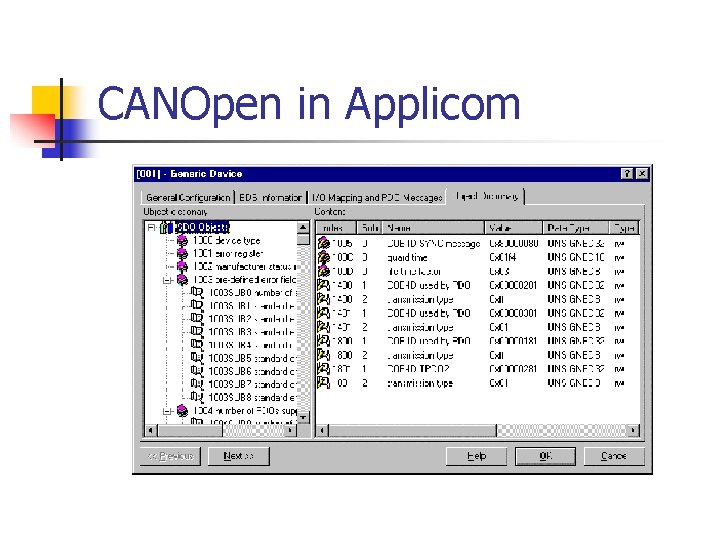Image resolution: width=720 pixels, height=540 pixels.
Task: Click the icon of the 1003SUB5 entry
Action: 197,358
